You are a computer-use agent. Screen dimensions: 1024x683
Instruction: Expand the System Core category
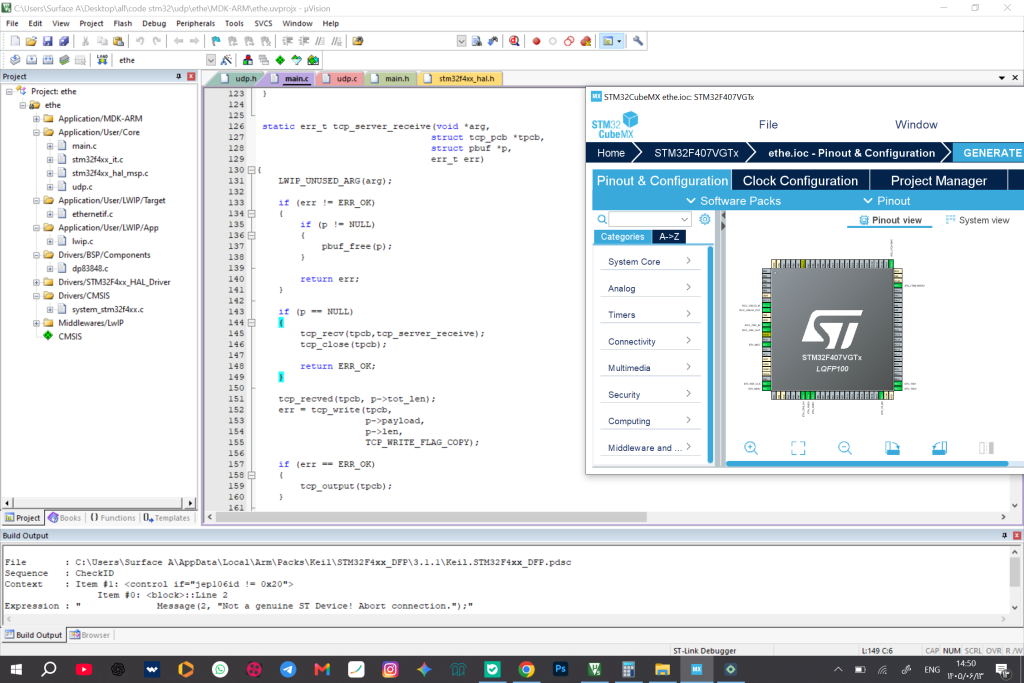[649, 261]
